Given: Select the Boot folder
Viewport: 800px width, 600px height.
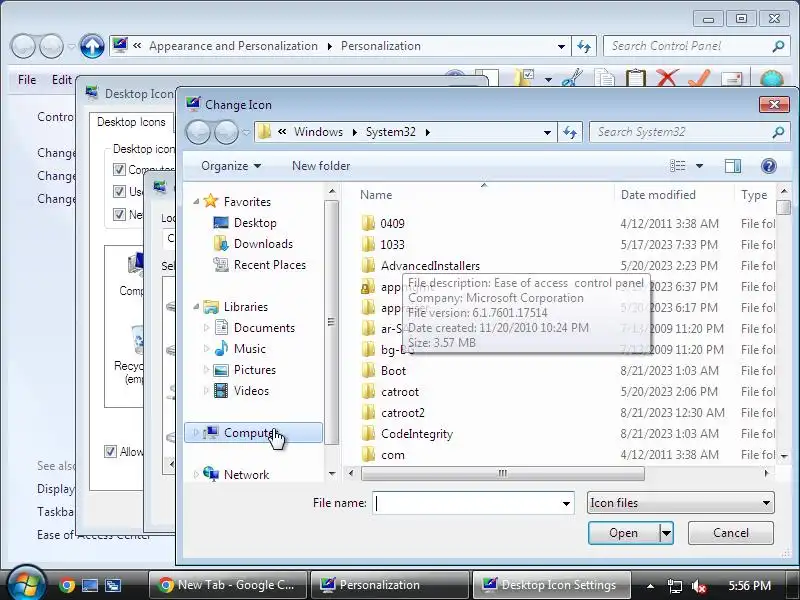Looking at the screenshot, I should click(x=393, y=370).
